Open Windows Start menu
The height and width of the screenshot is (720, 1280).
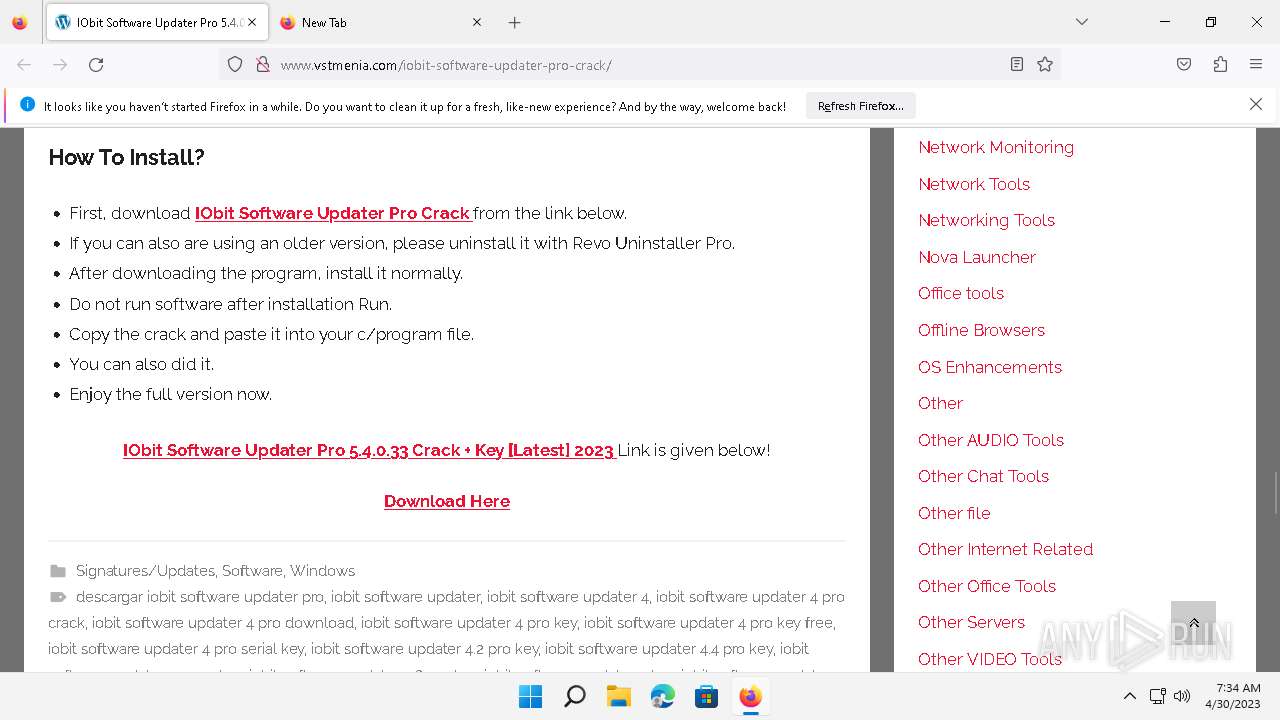pos(530,696)
